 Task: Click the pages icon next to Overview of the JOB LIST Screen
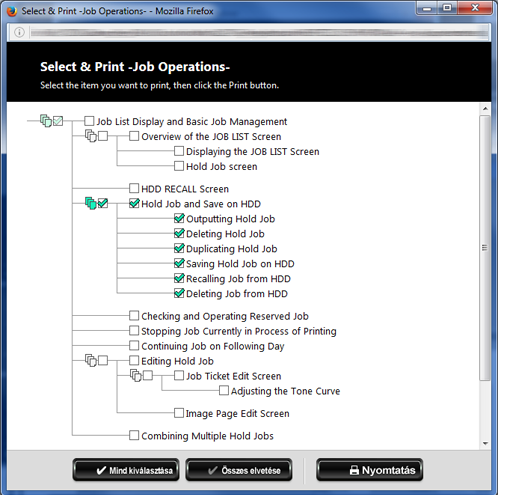pyautogui.click(x=91, y=136)
